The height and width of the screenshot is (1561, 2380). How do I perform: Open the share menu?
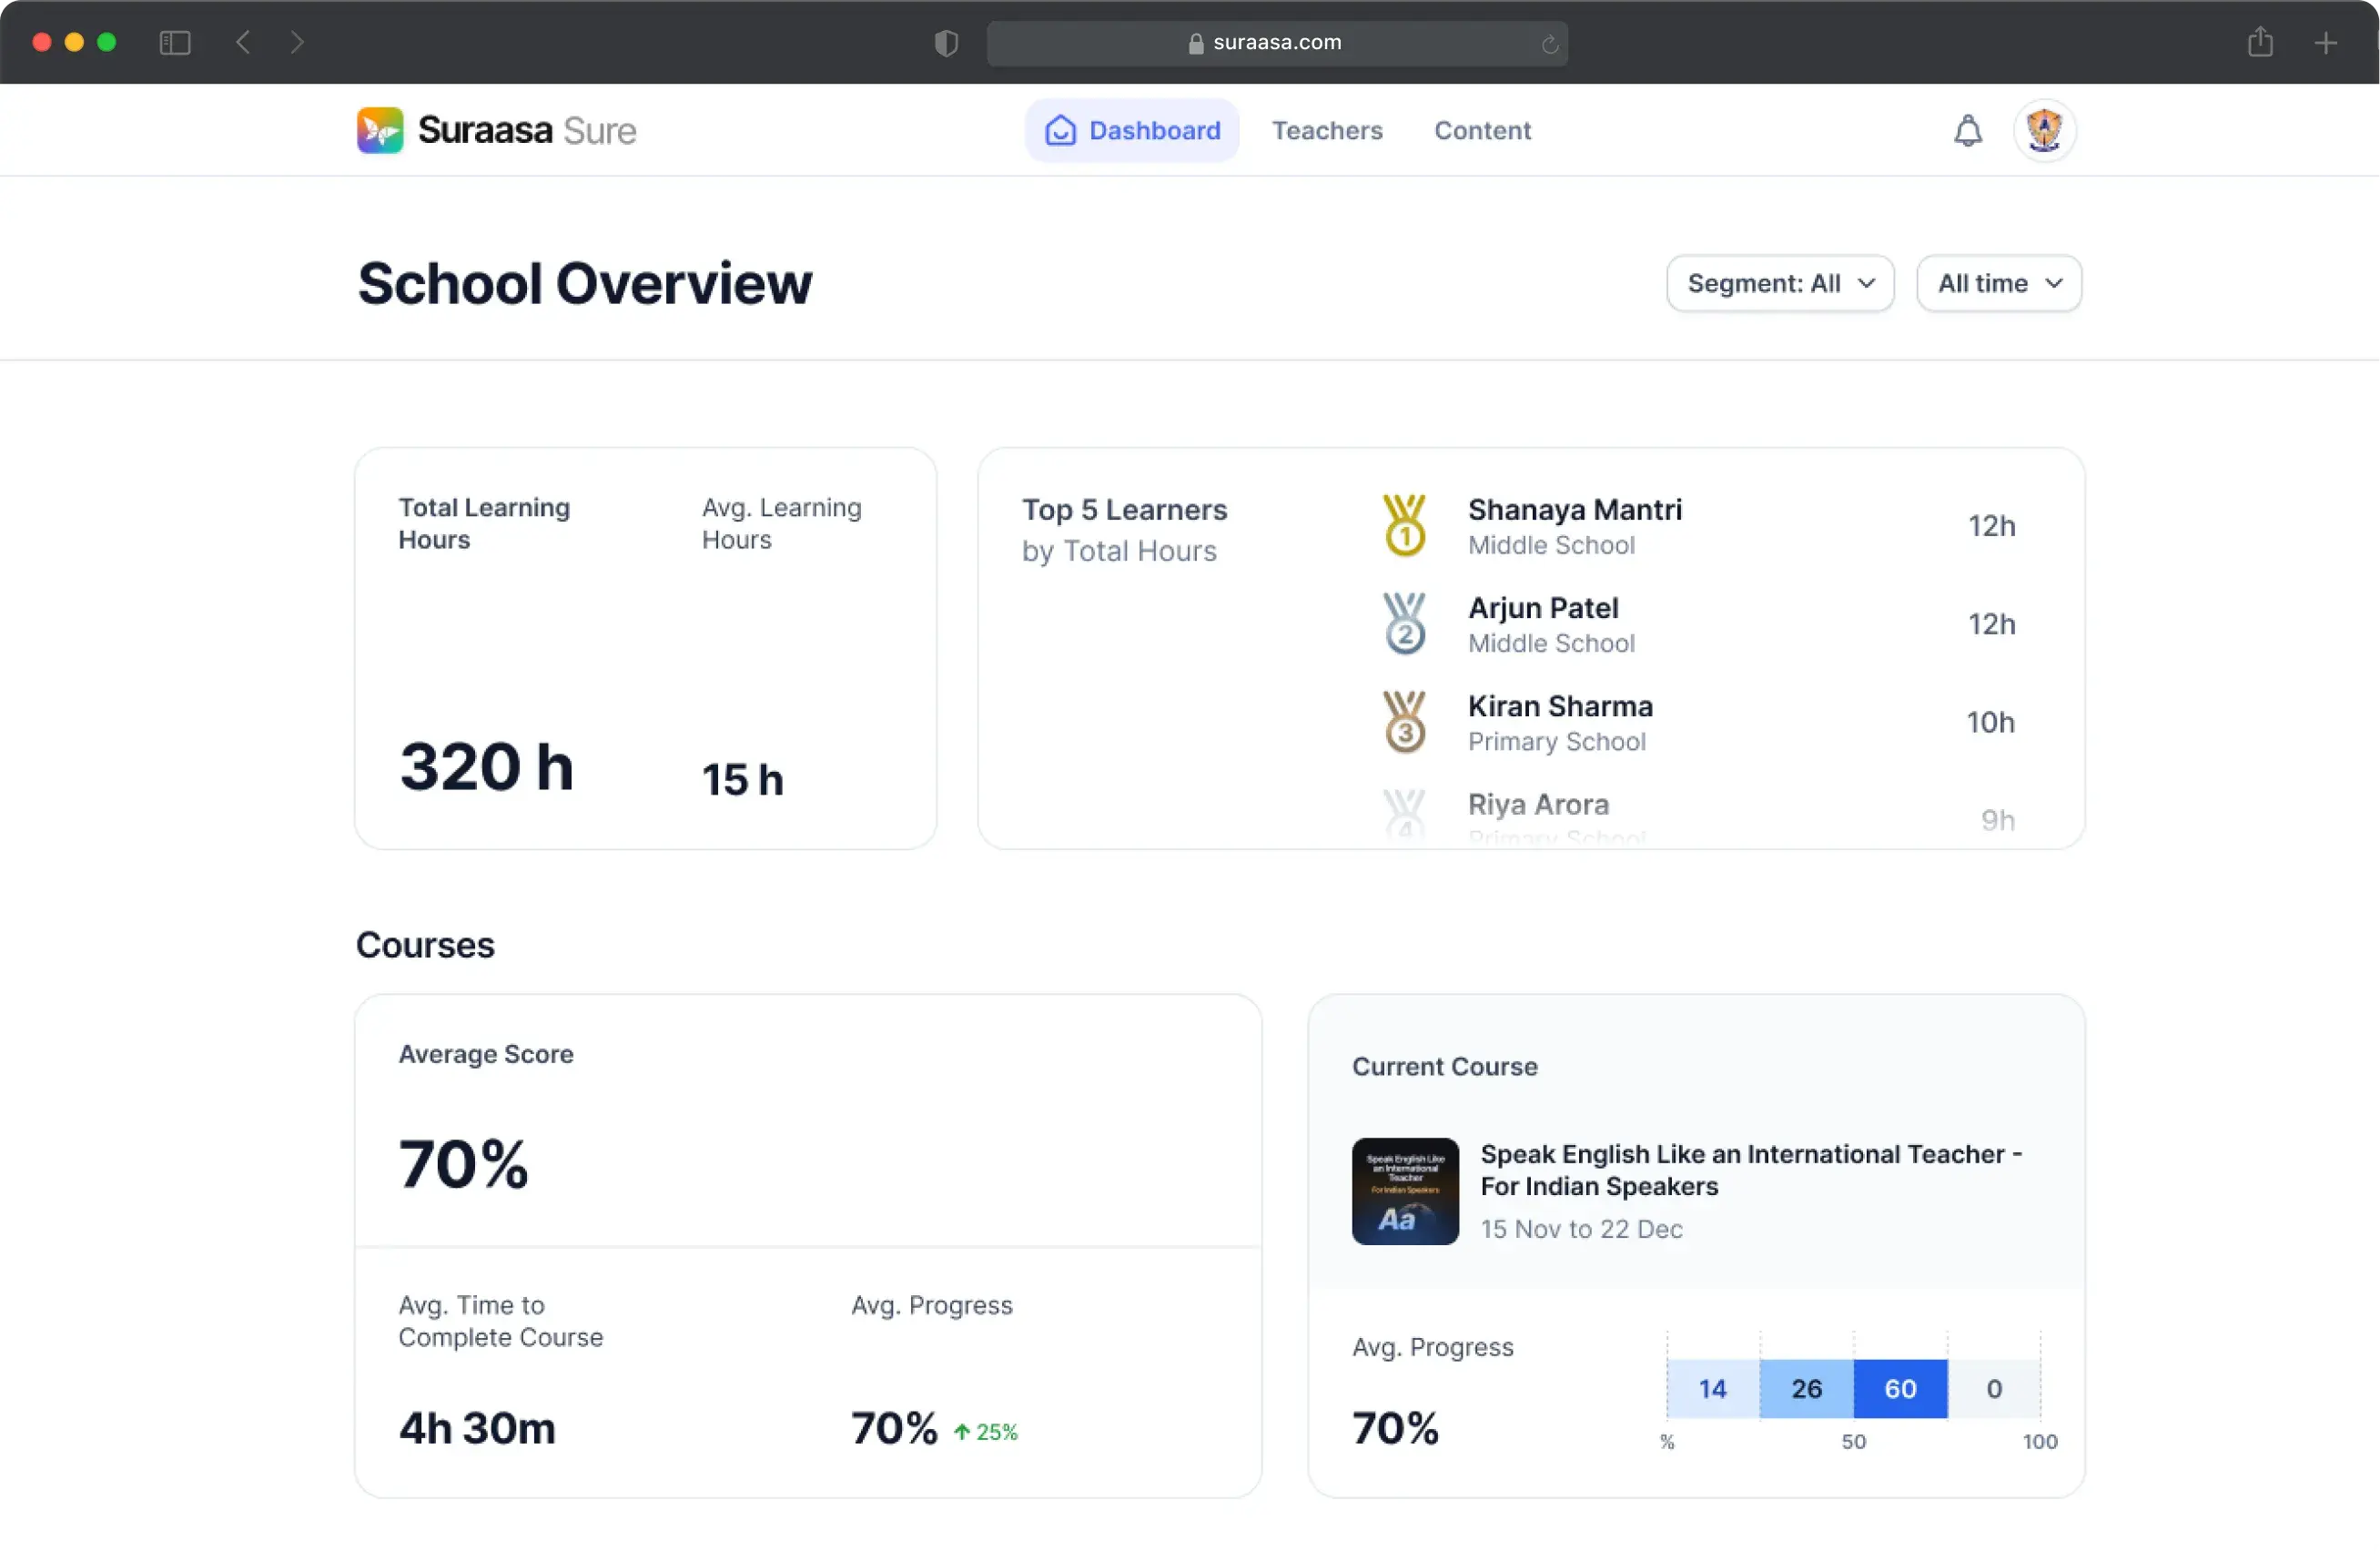[2259, 42]
